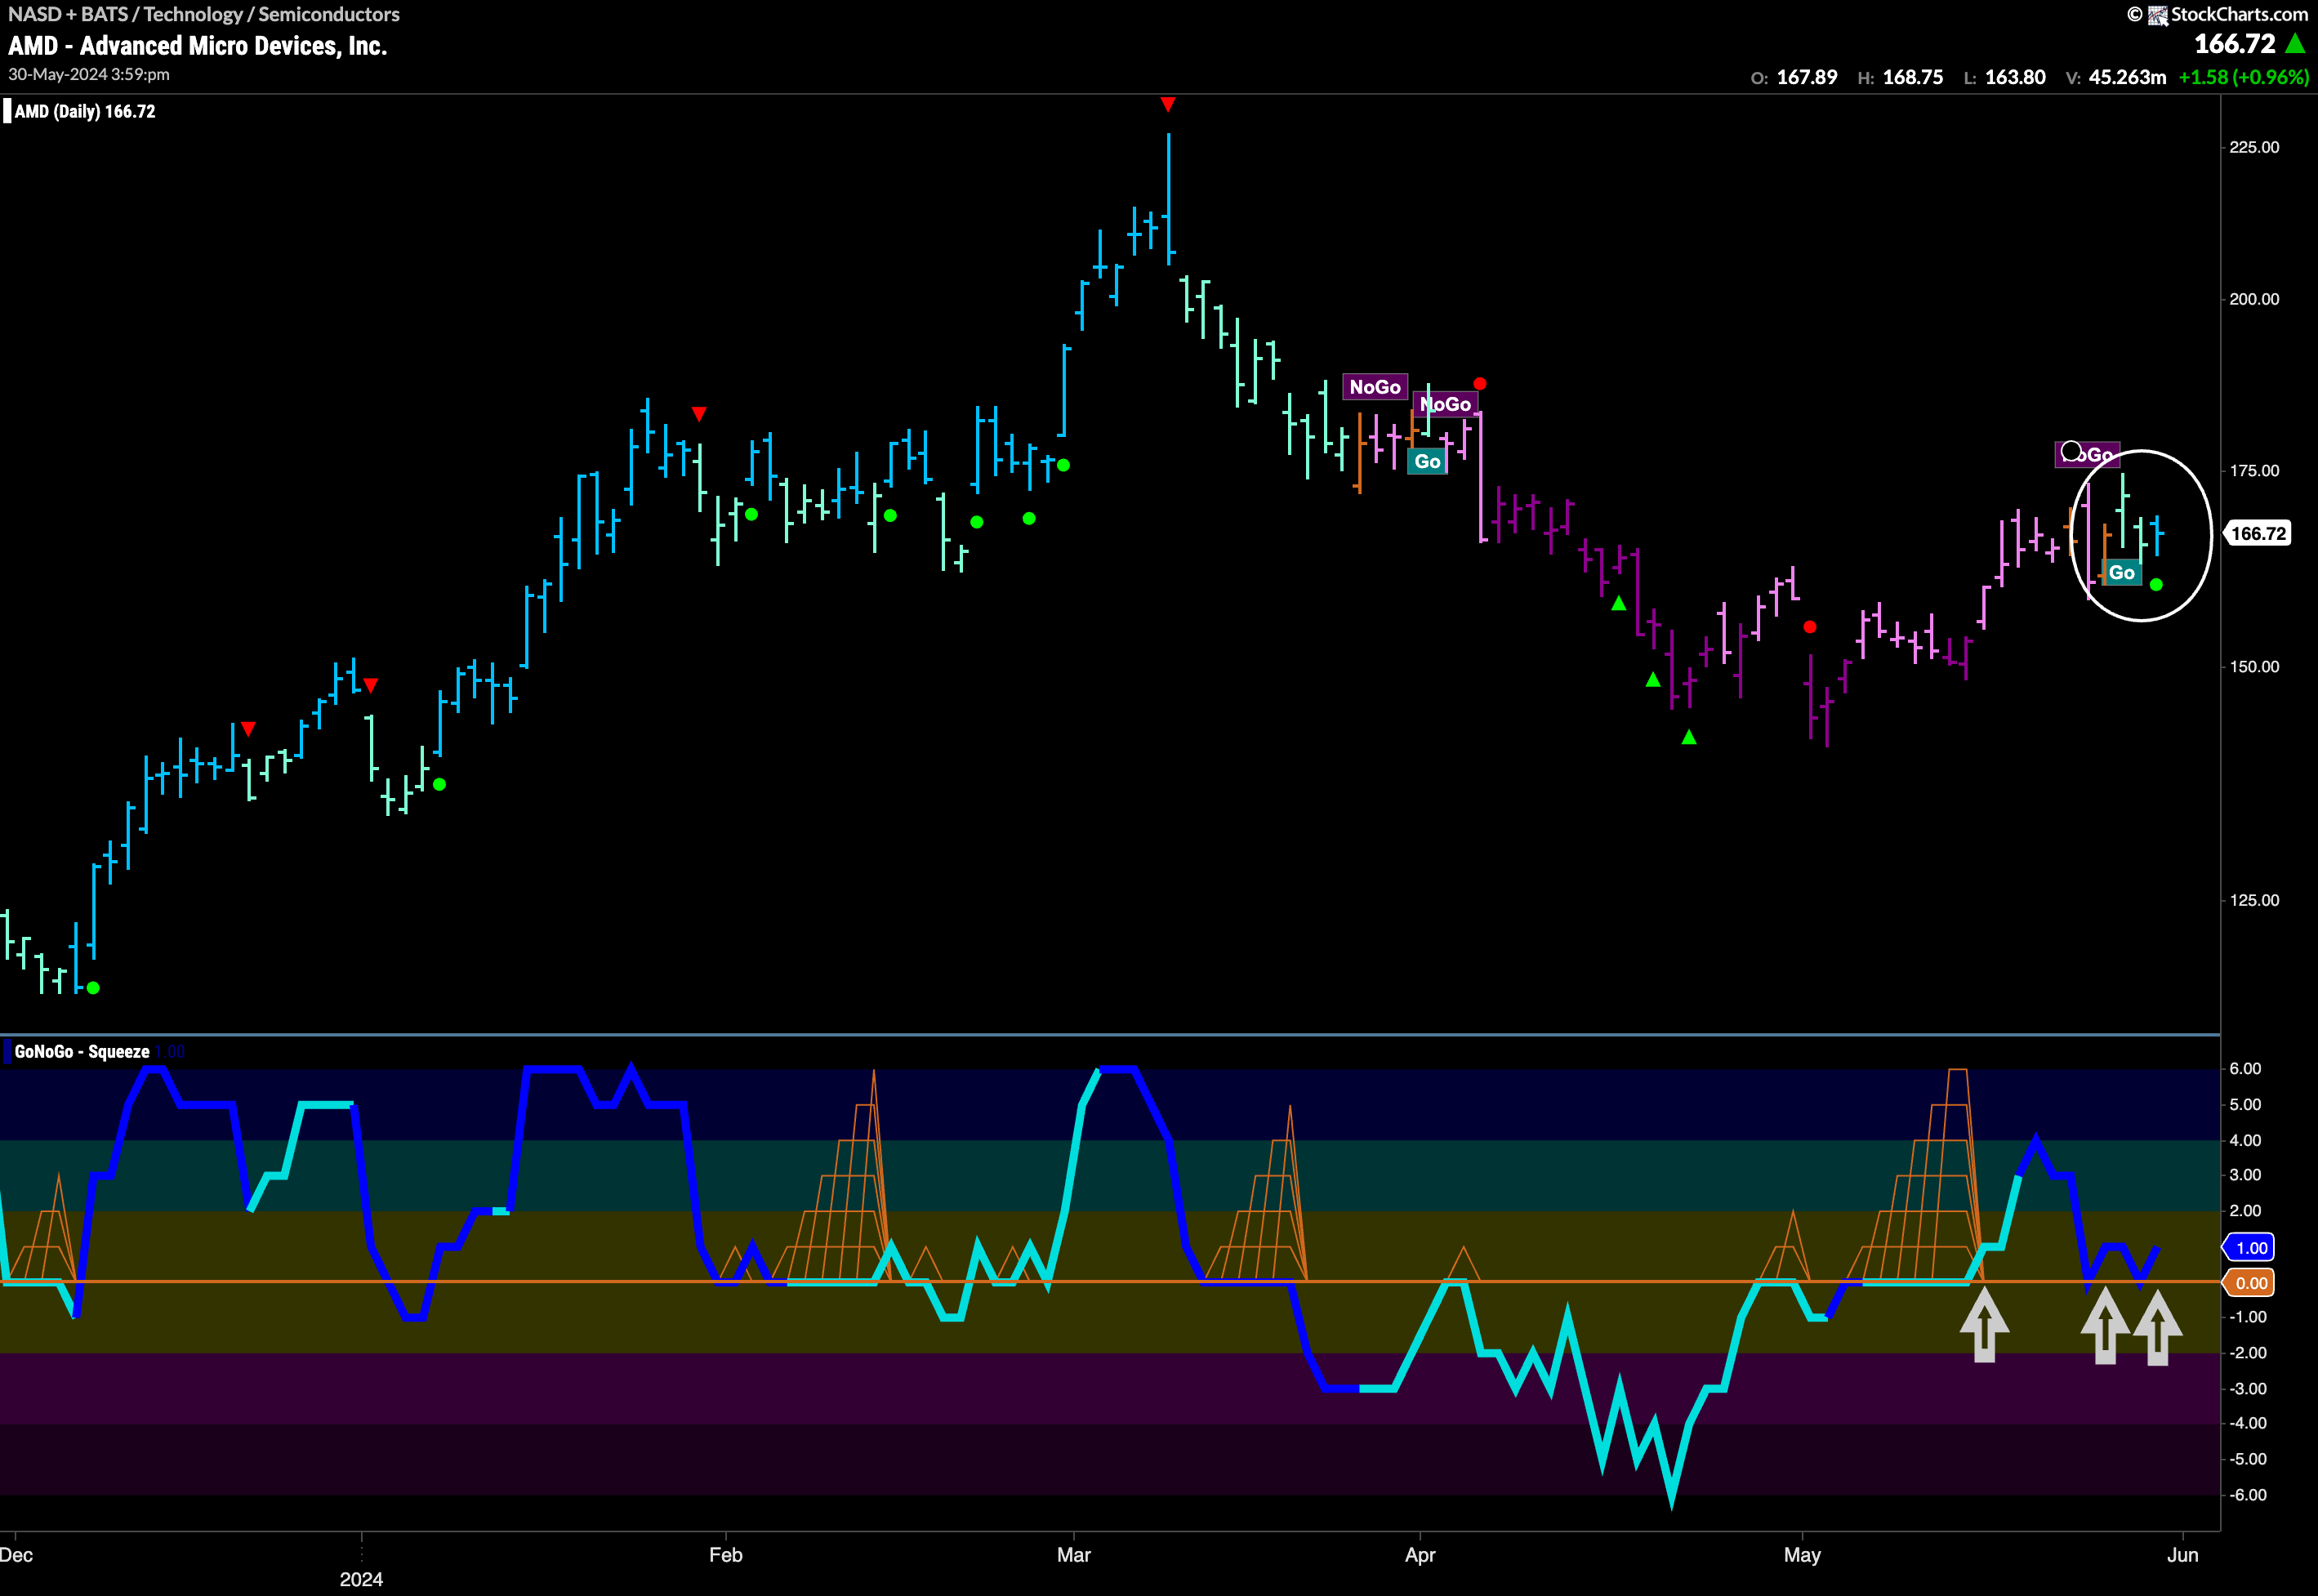The height and width of the screenshot is (1596, 2318).
Task: Click the 2024 year label on the time axis
Action: click(x=361, y=1579)
